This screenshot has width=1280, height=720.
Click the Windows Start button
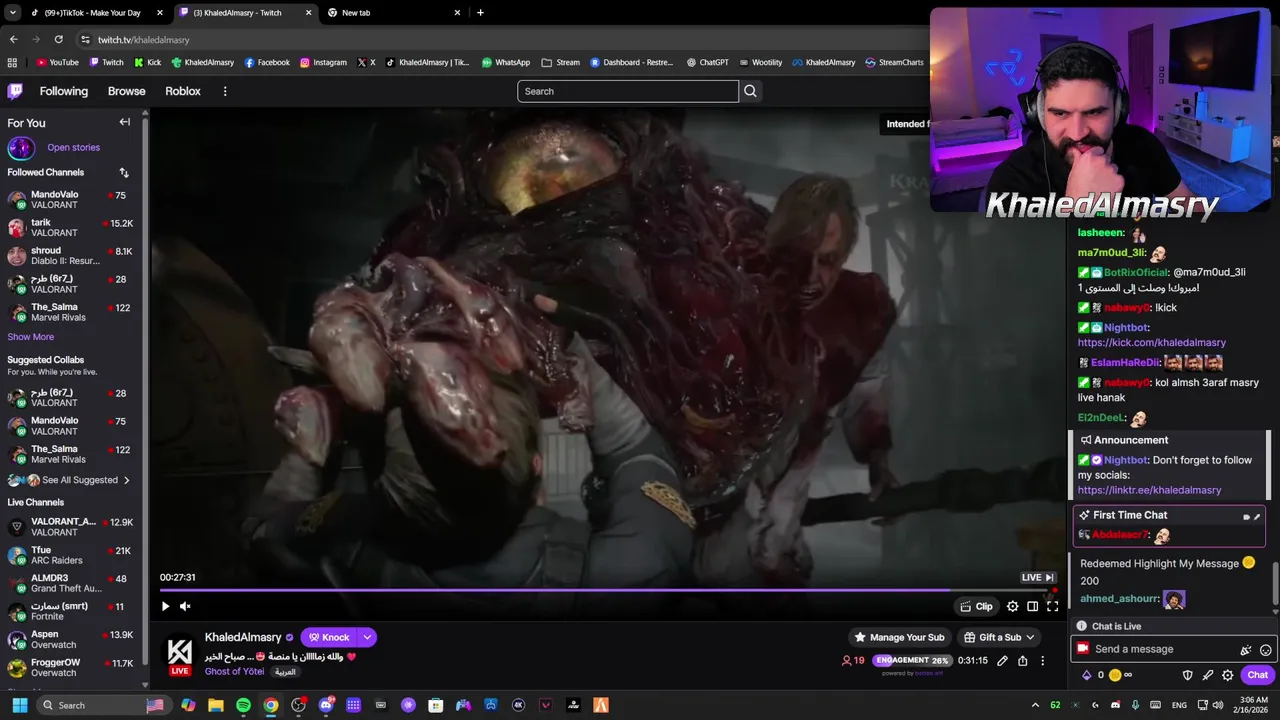click(19, 705)
